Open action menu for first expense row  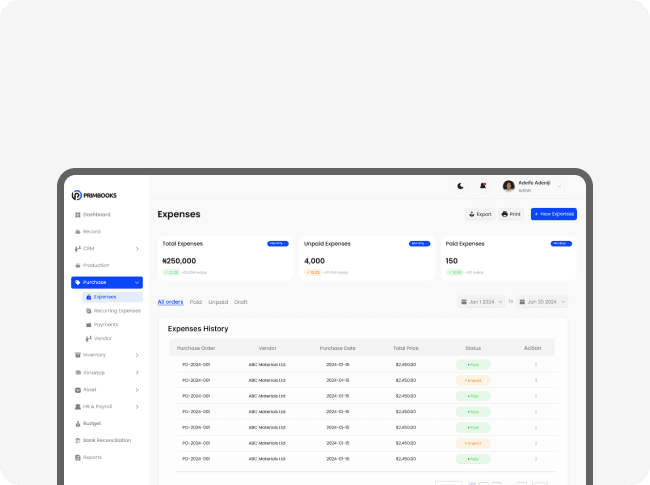point(536,365)
